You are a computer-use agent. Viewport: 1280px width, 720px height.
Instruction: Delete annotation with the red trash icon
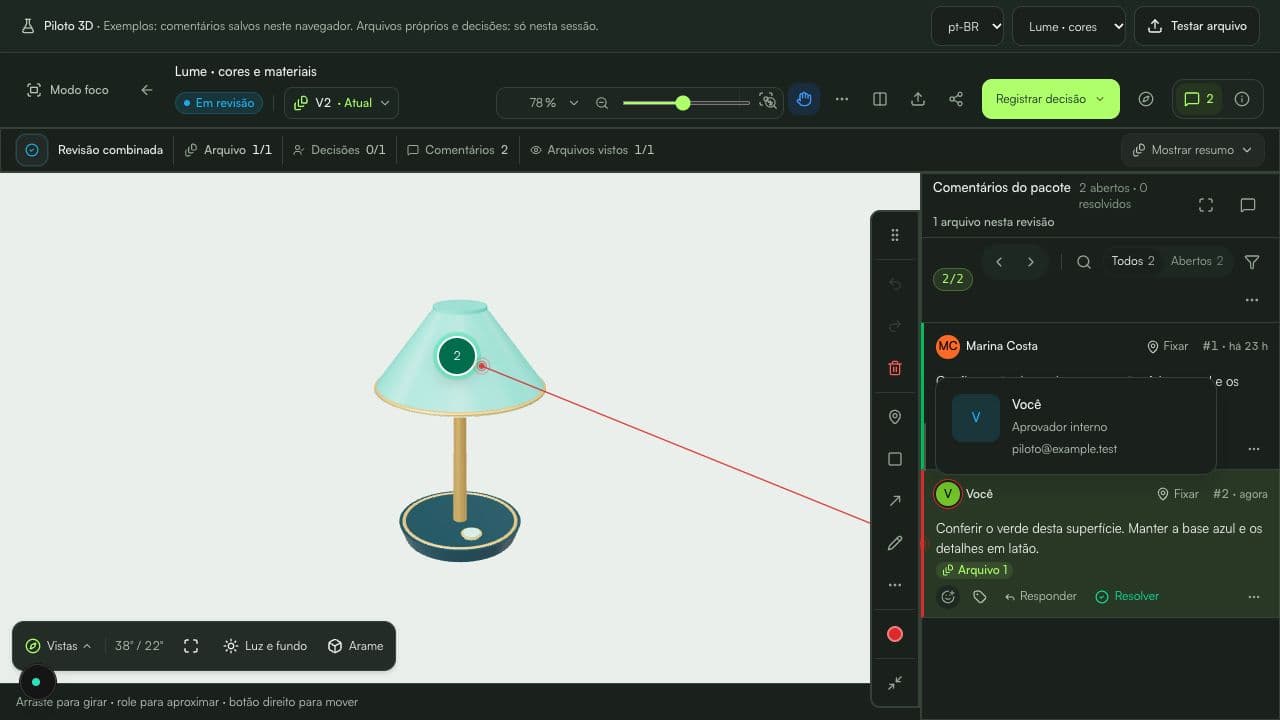pyautogui.click(x=895, y=368)
